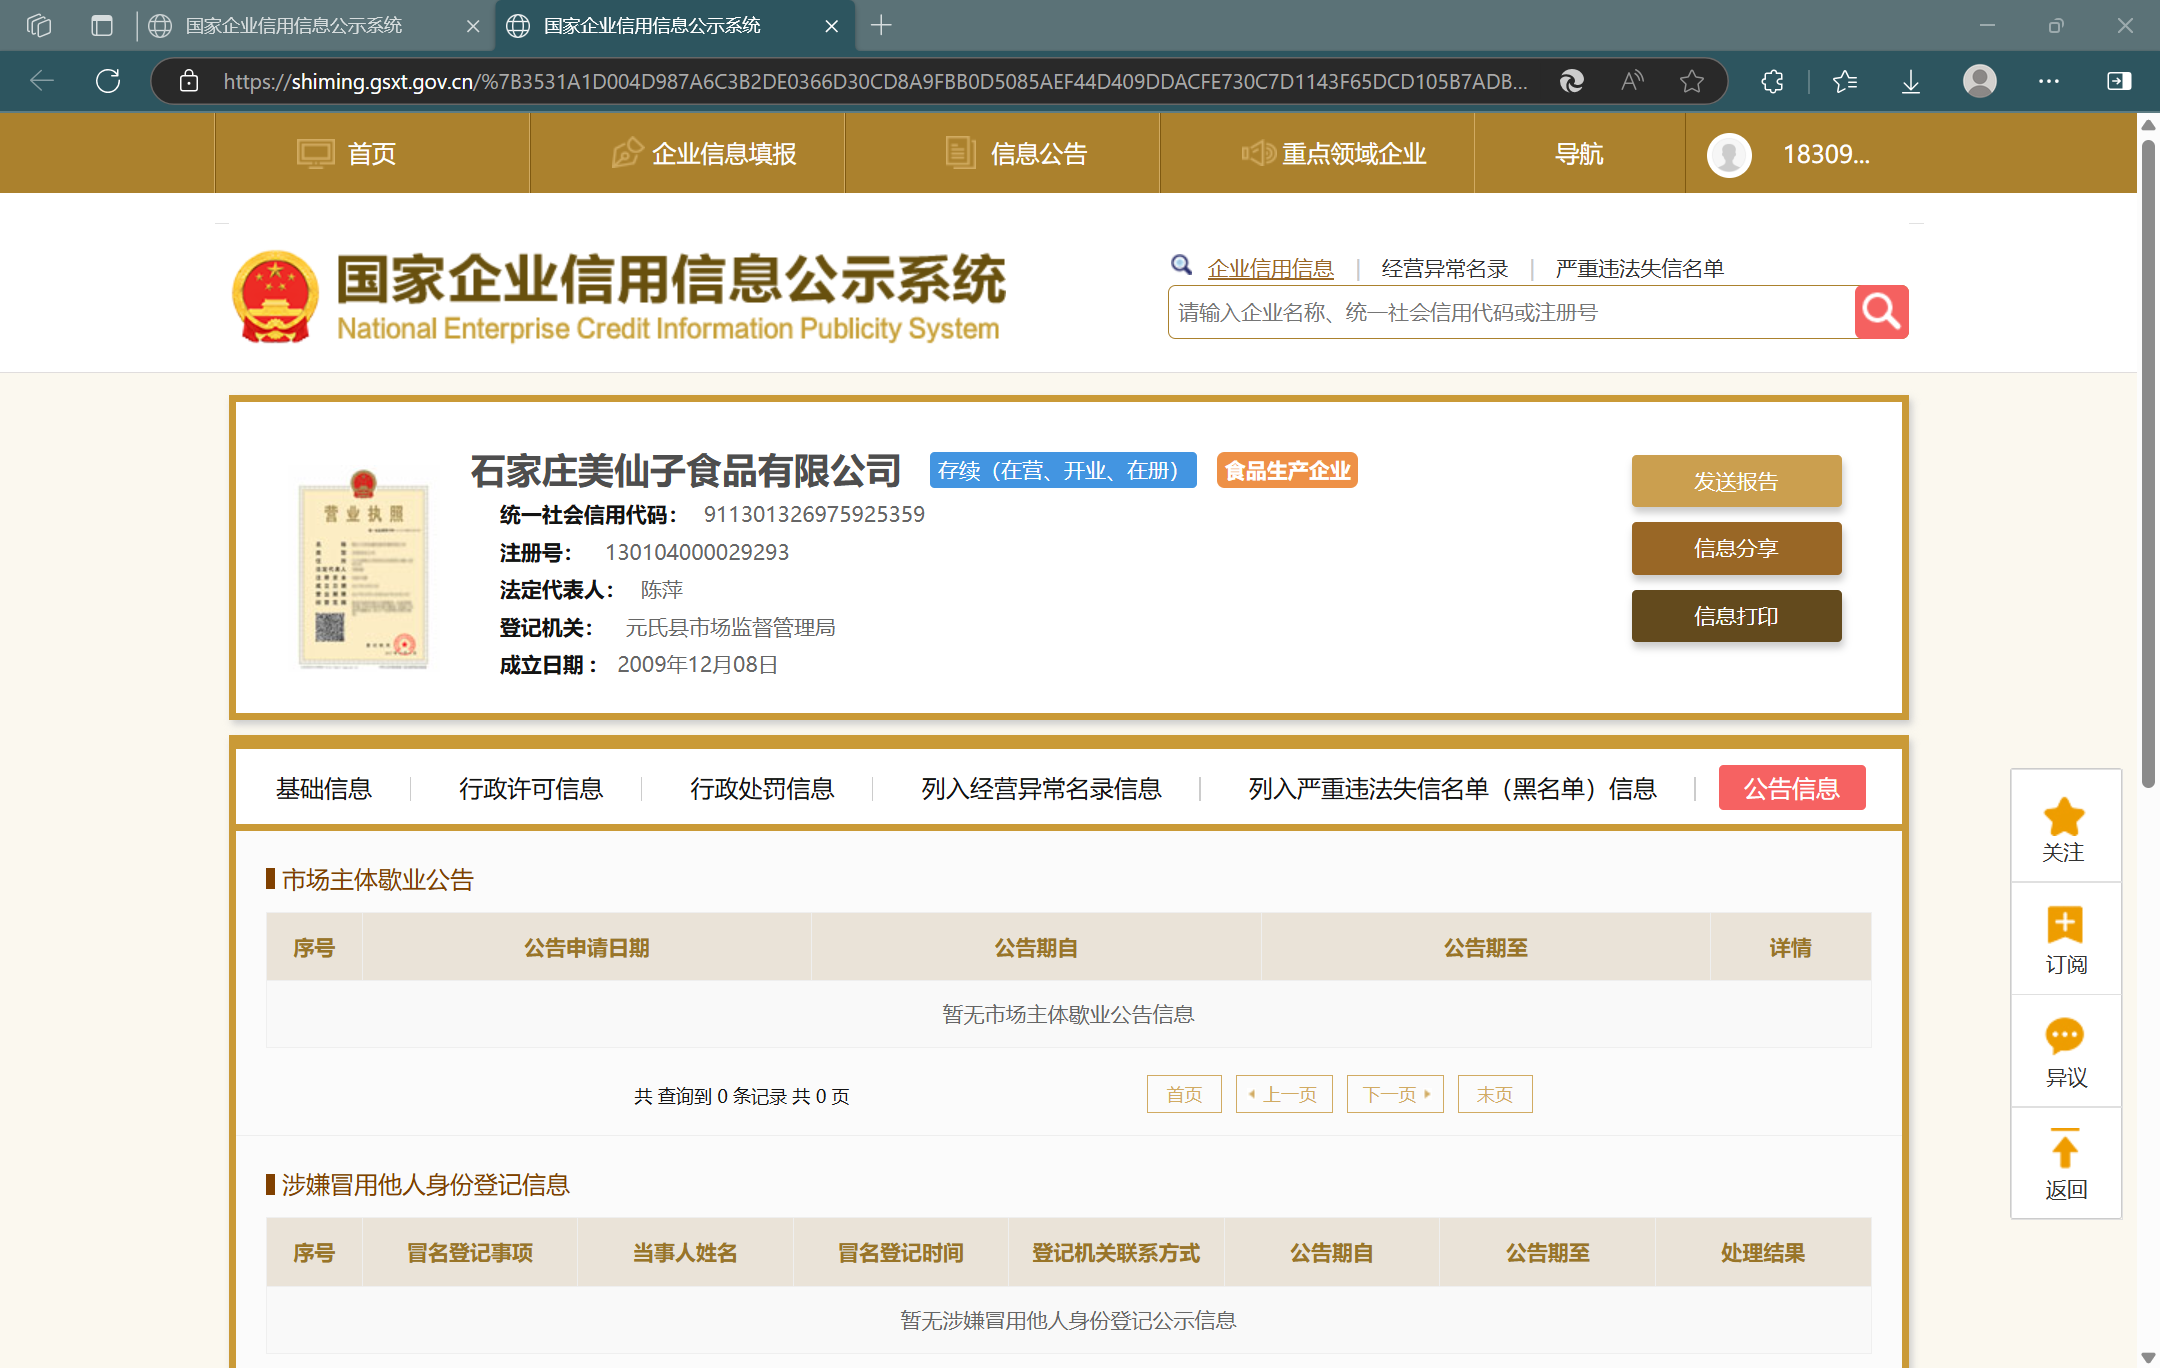Click the Edge Copilot swirl icon
This screenshot has width=2160, height=1368.
tap(1572, 81)
